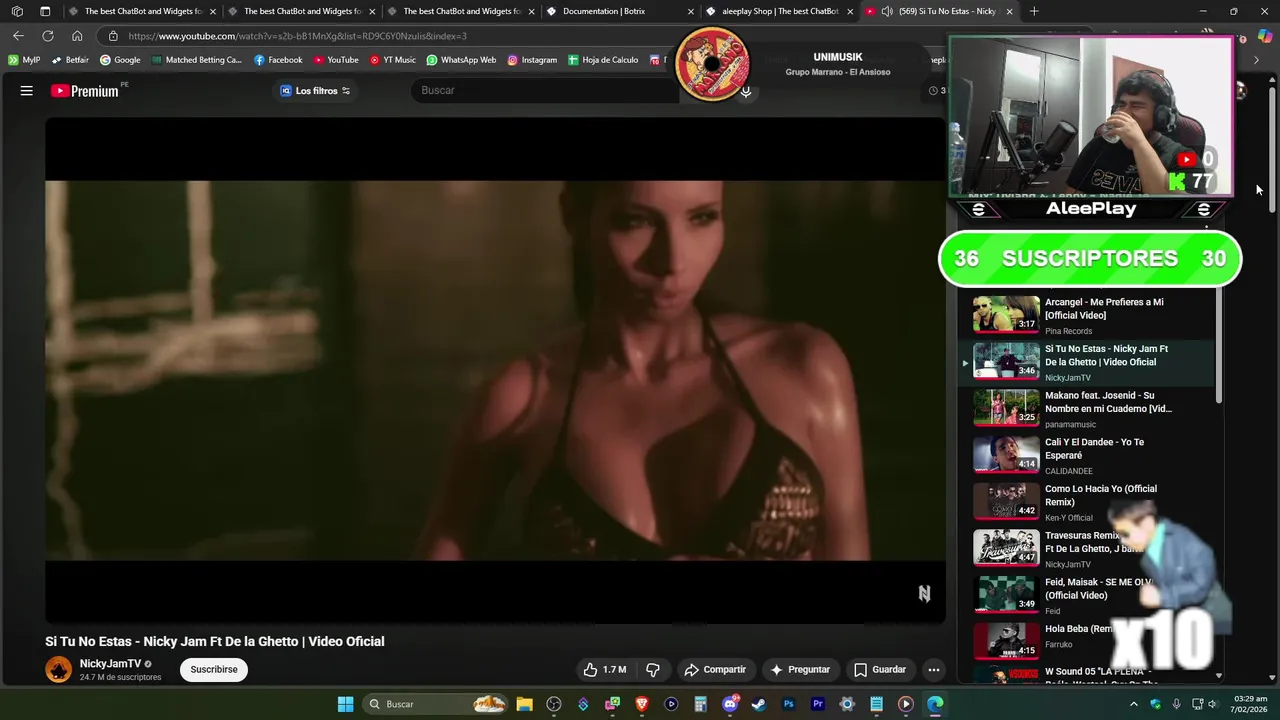Open the volume control in system tray
The image size is (1280, 720).
pos(1213,704)
